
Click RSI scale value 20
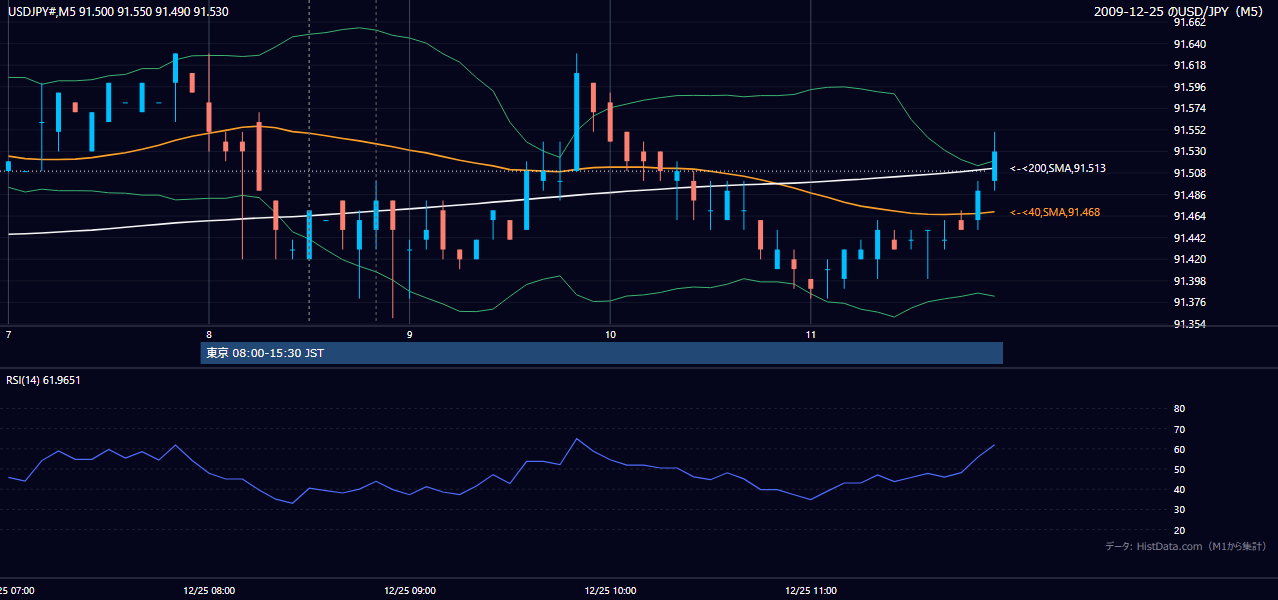pos(1179,530)
